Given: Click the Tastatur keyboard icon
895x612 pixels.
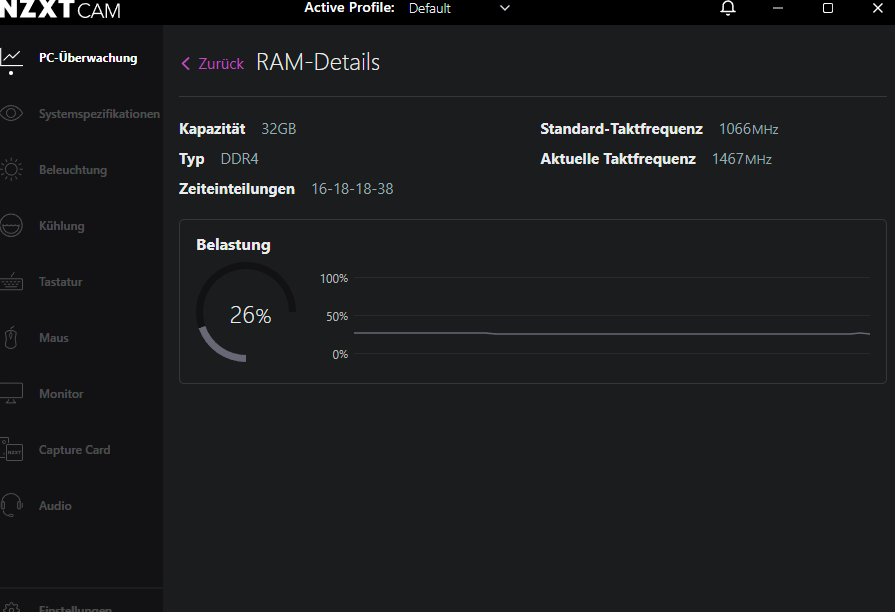Looking at the screenshot, I should pyautogui.click(x=11, y=282).
